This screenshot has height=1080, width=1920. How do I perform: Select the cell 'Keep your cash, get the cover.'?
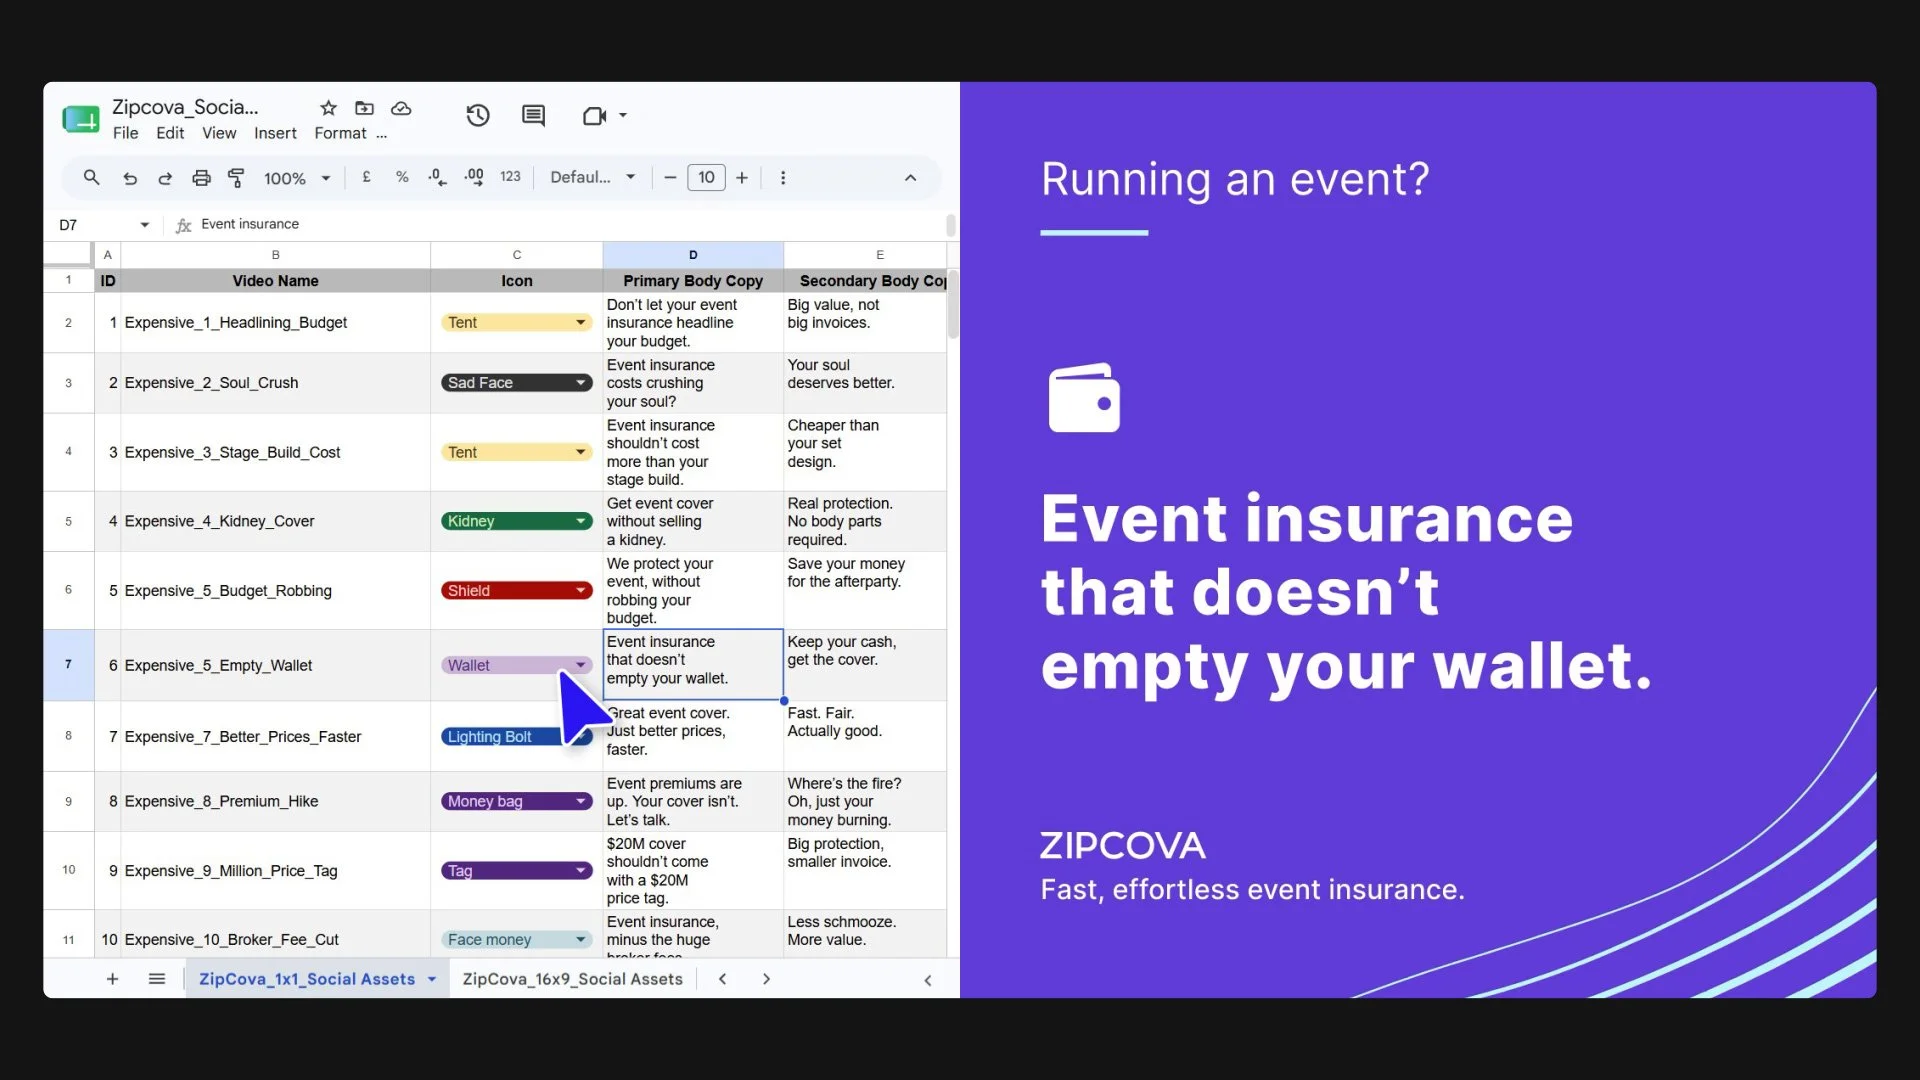pos(865,665)
